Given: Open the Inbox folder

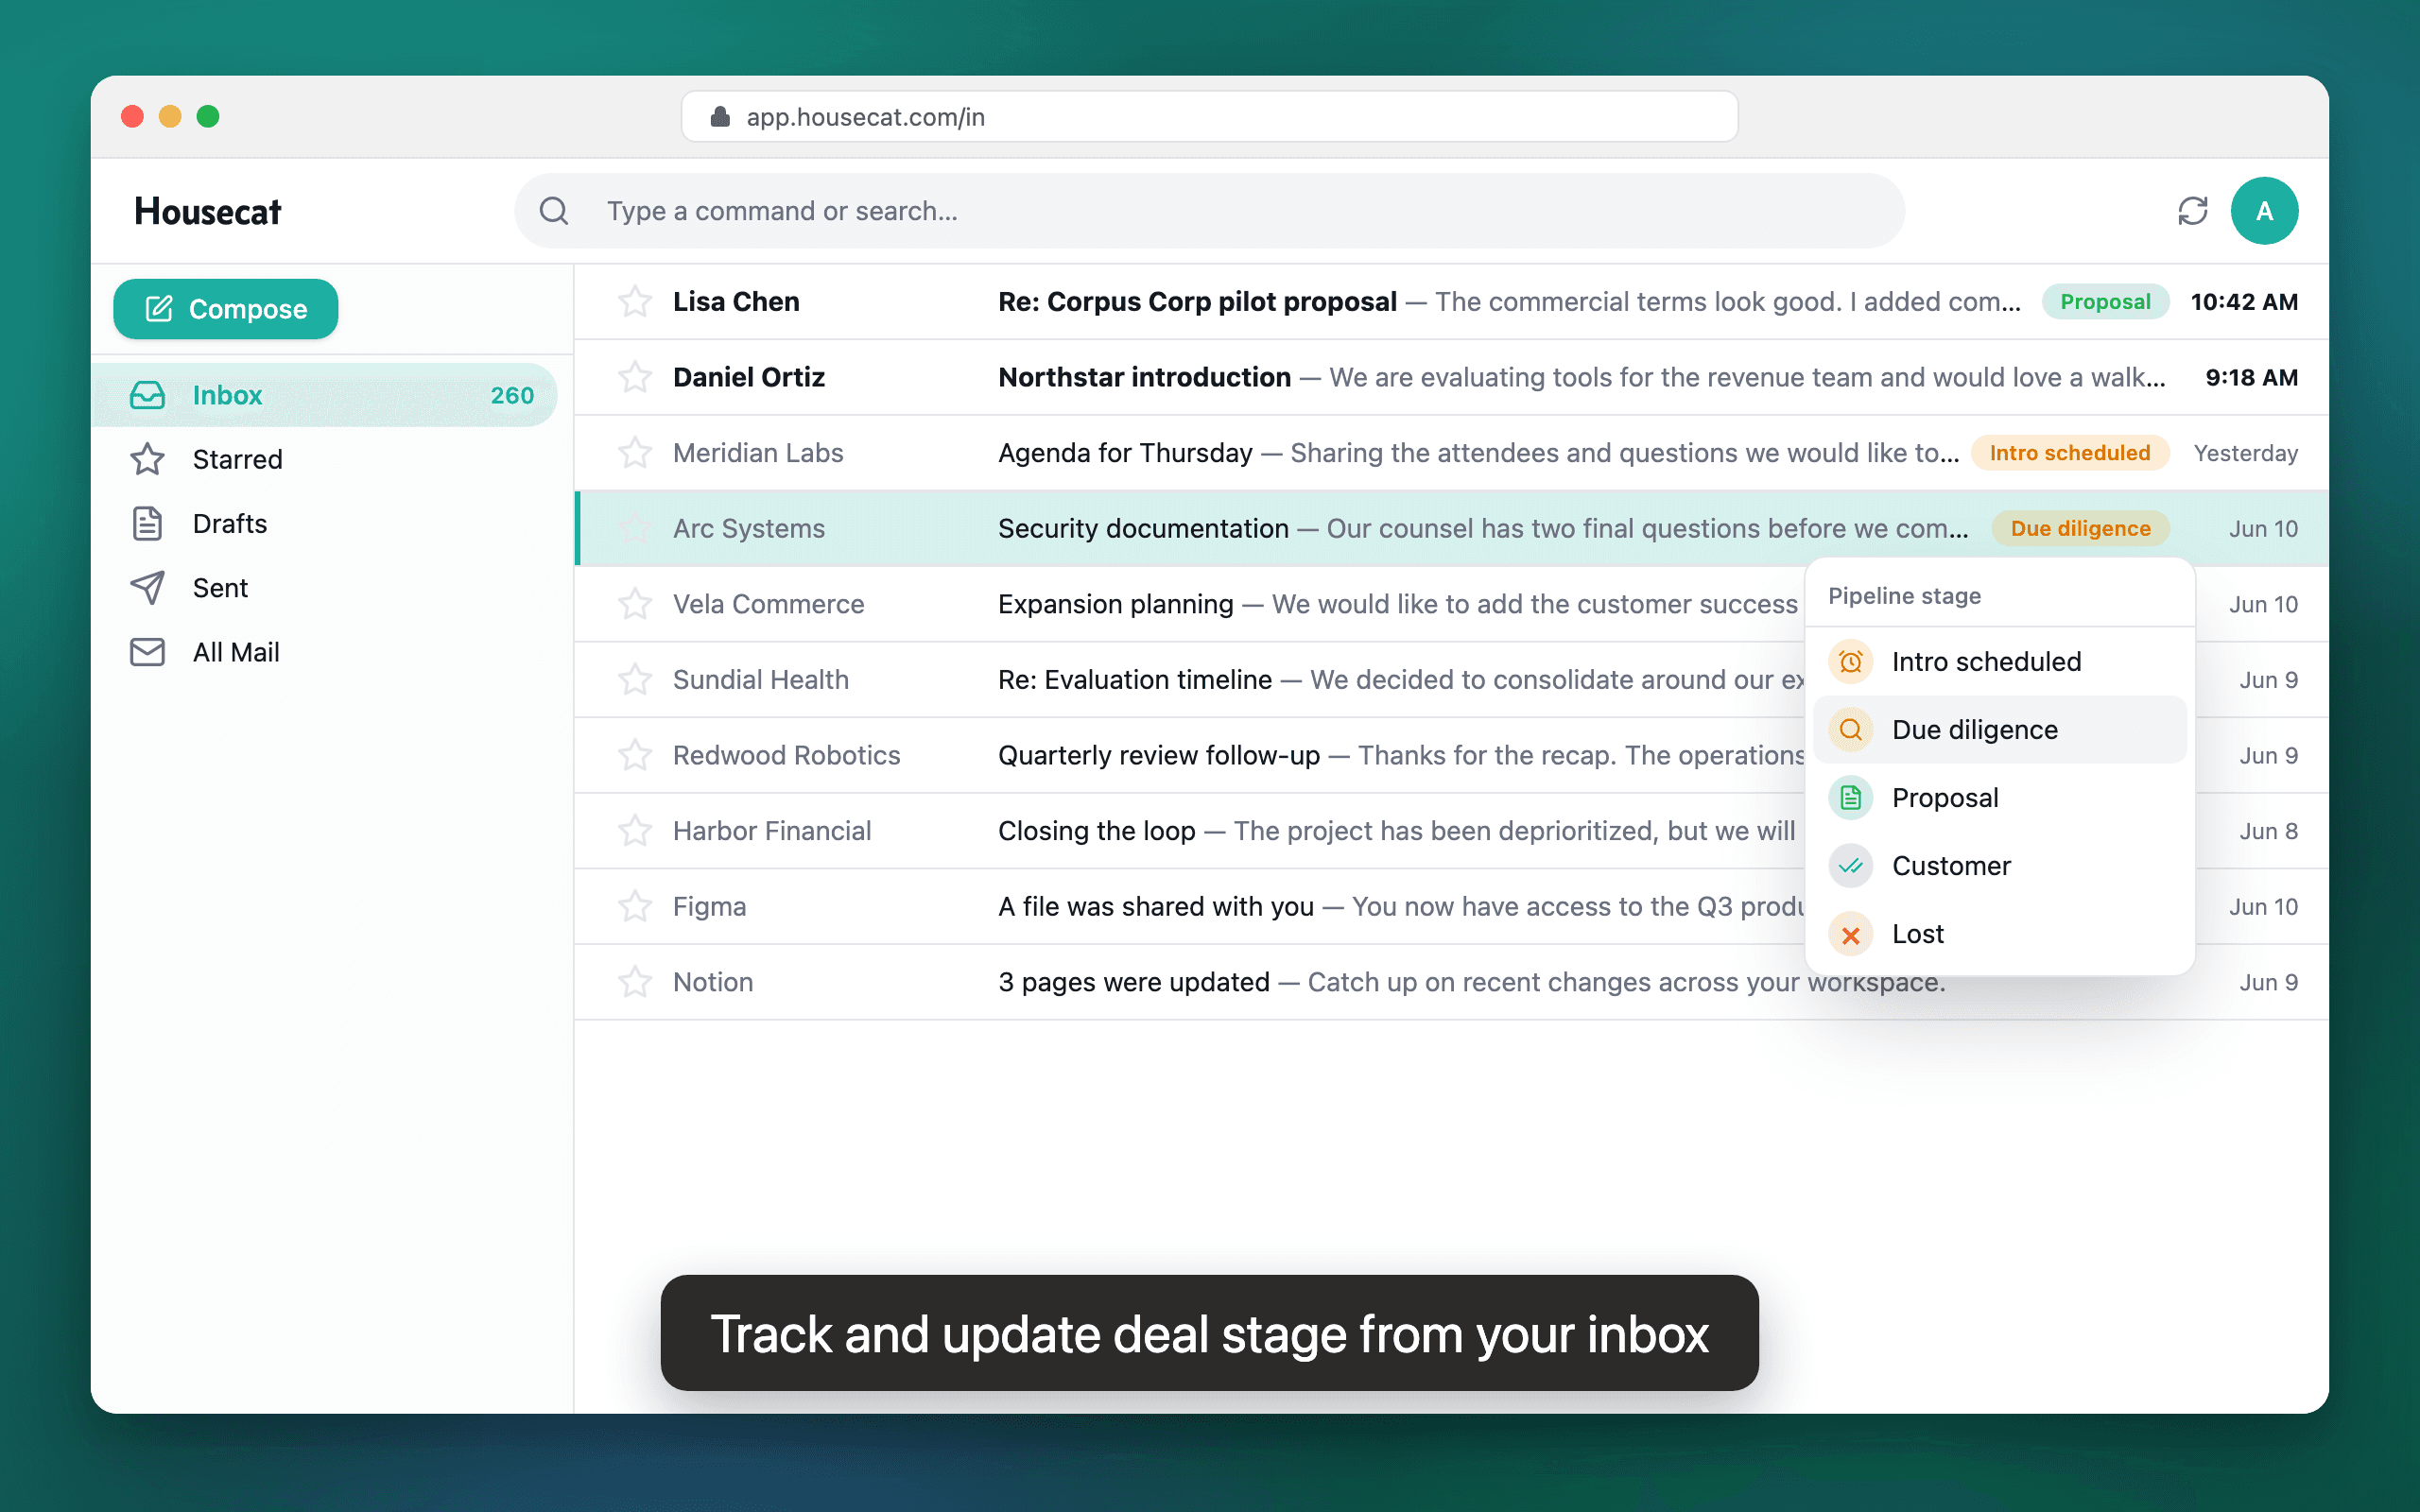Looking at the screenshot, I should pos(325,395).
